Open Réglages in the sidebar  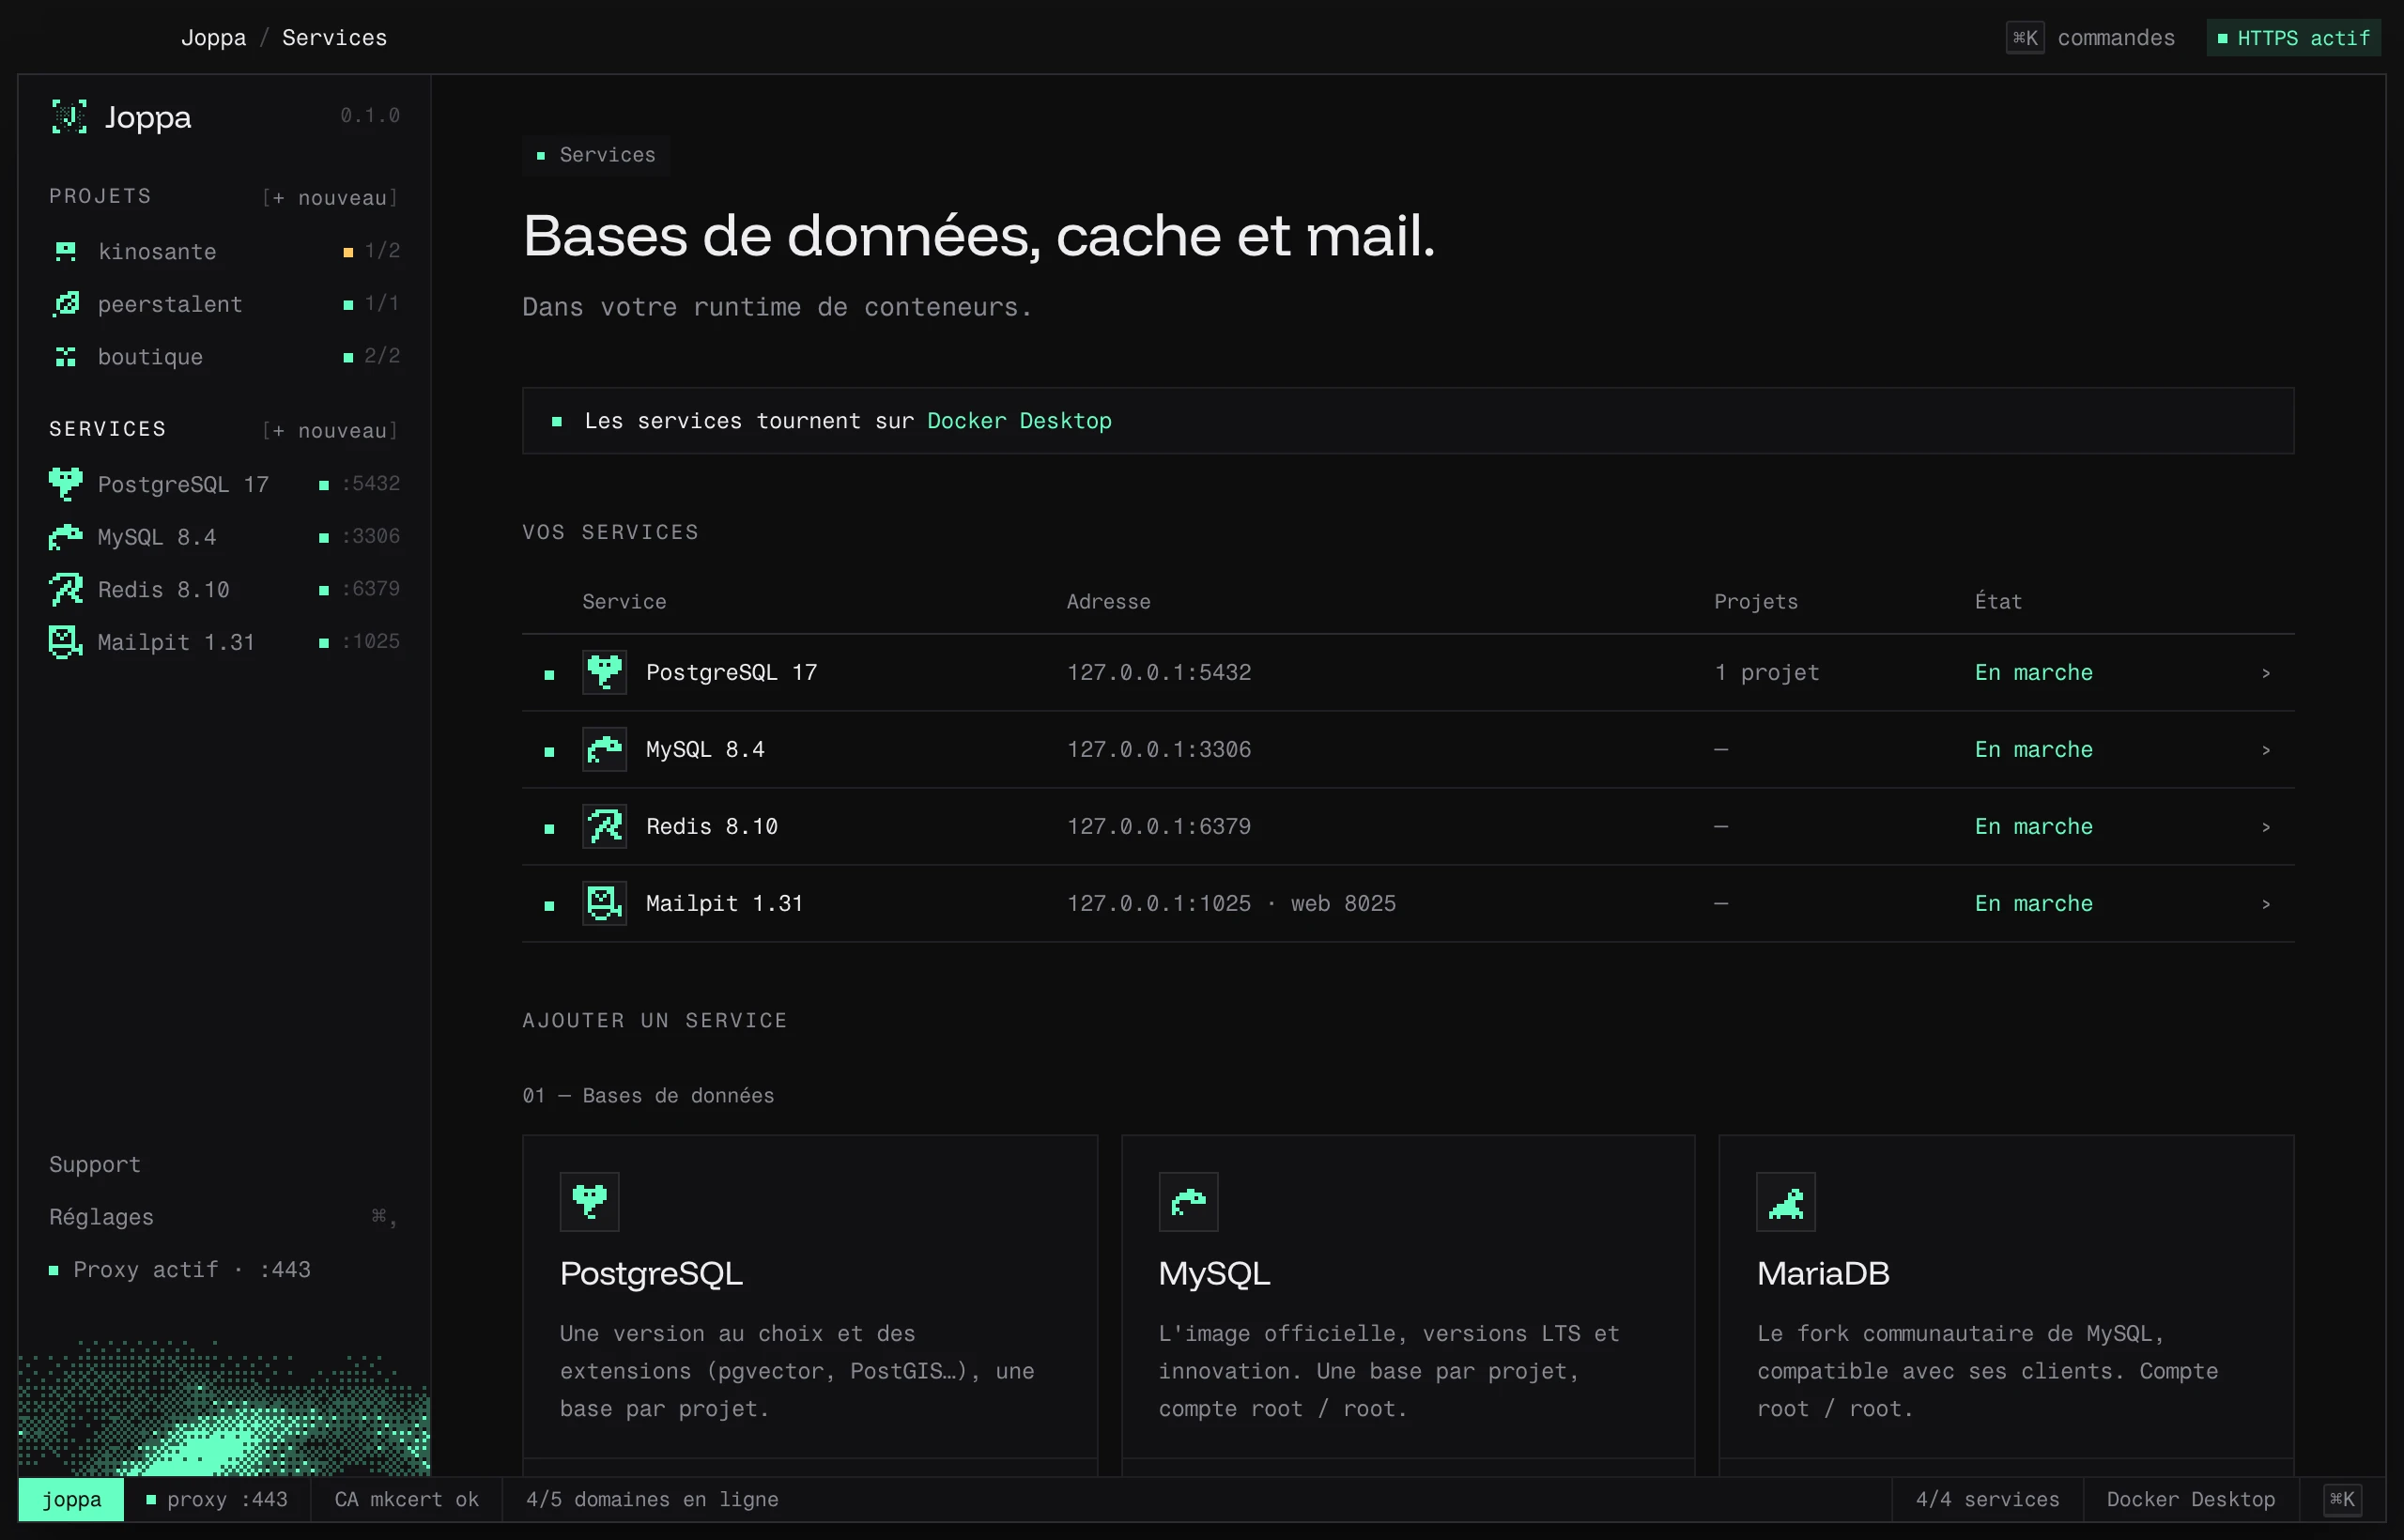(101, 1217)
